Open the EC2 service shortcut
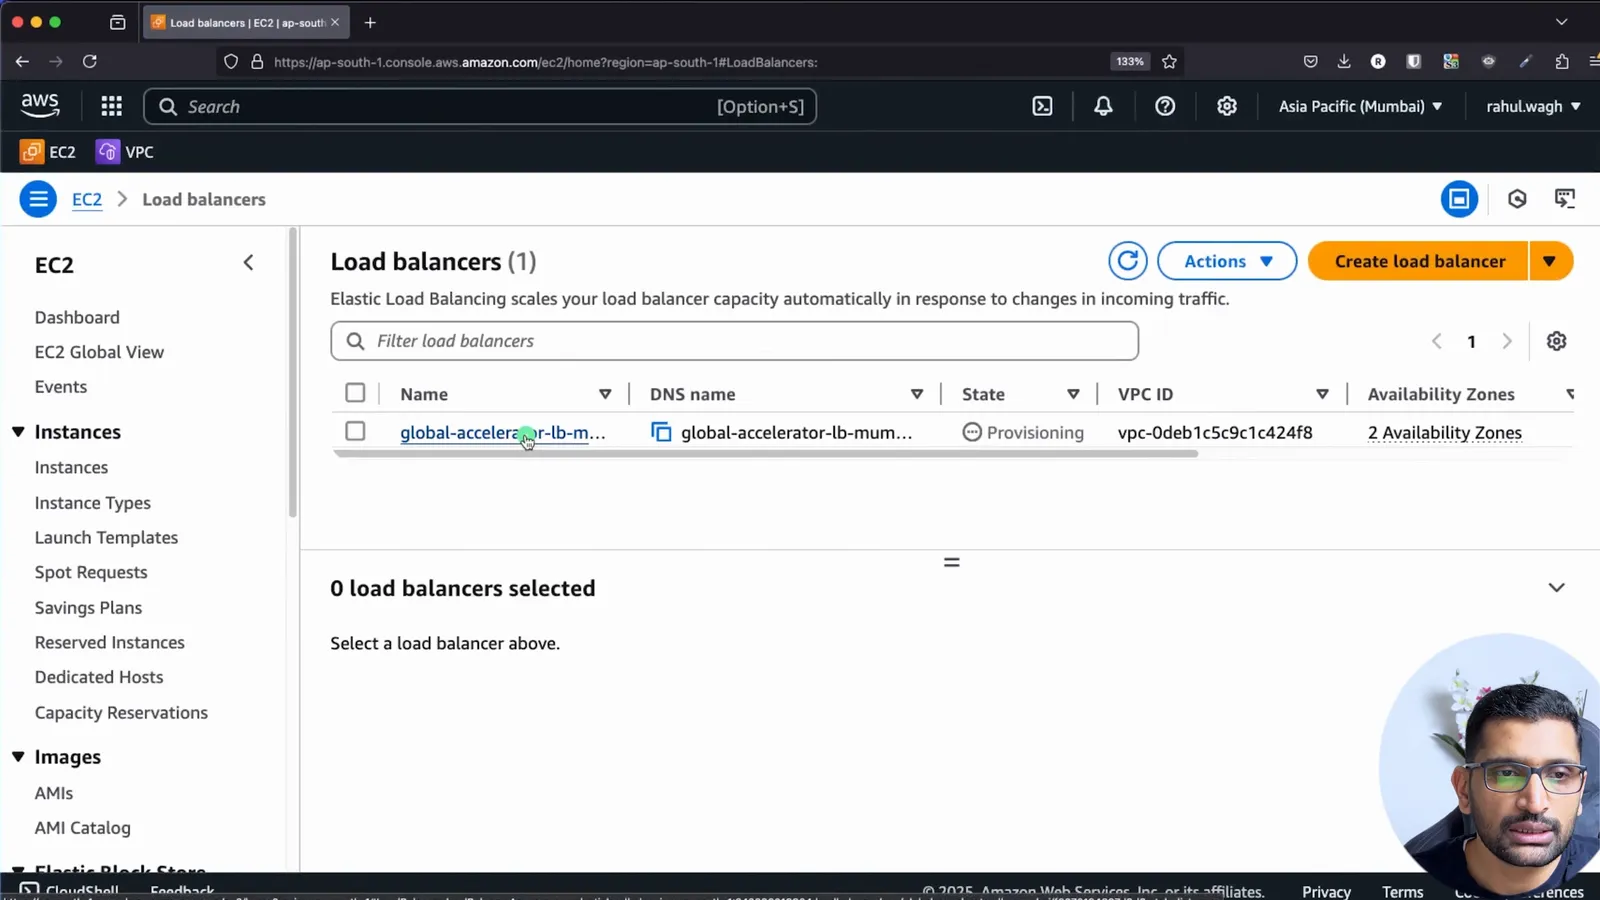This screenshot has height=900, width=1600. coord(48,152)
